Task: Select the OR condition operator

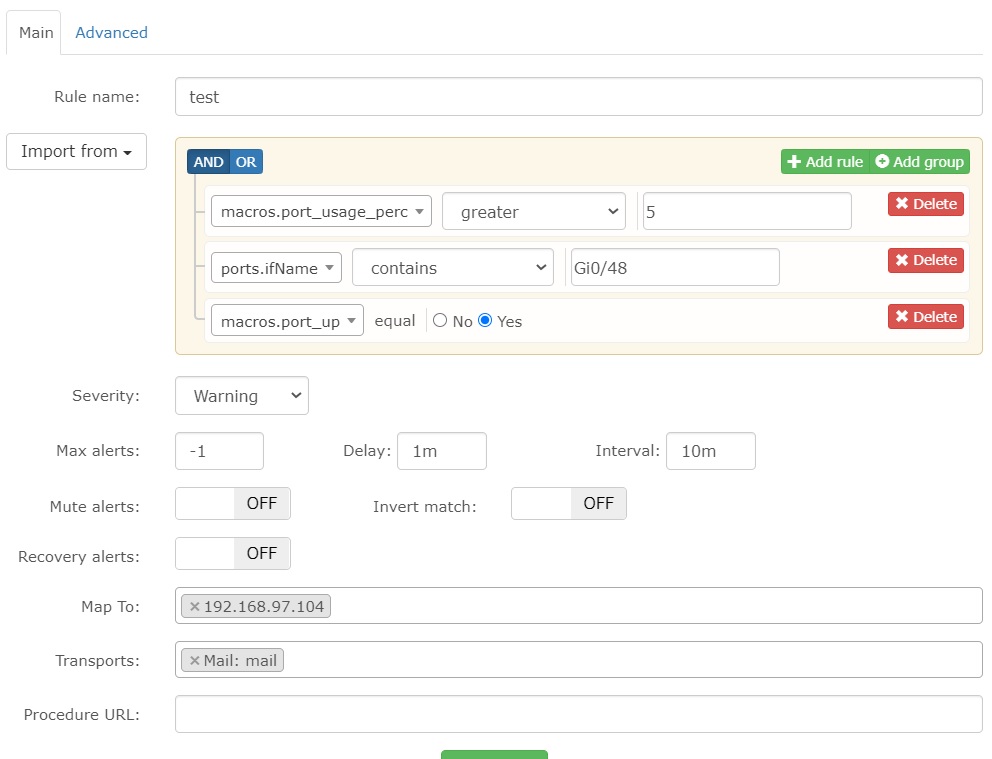Action: [x=246, y=162]
